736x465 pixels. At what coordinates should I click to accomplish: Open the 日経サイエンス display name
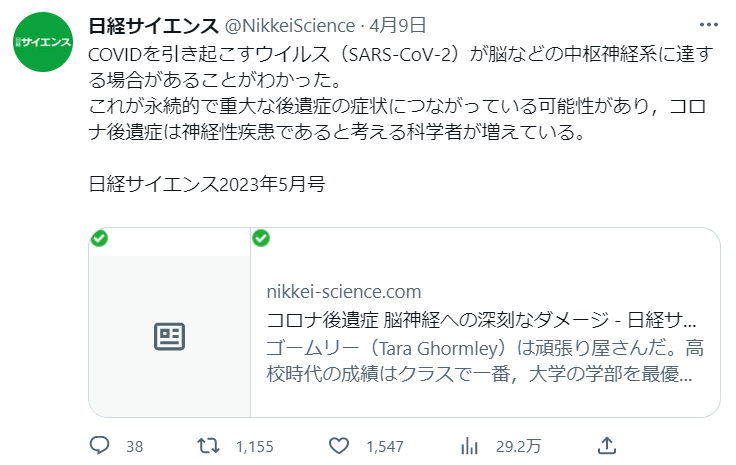(x=153, y=26)
